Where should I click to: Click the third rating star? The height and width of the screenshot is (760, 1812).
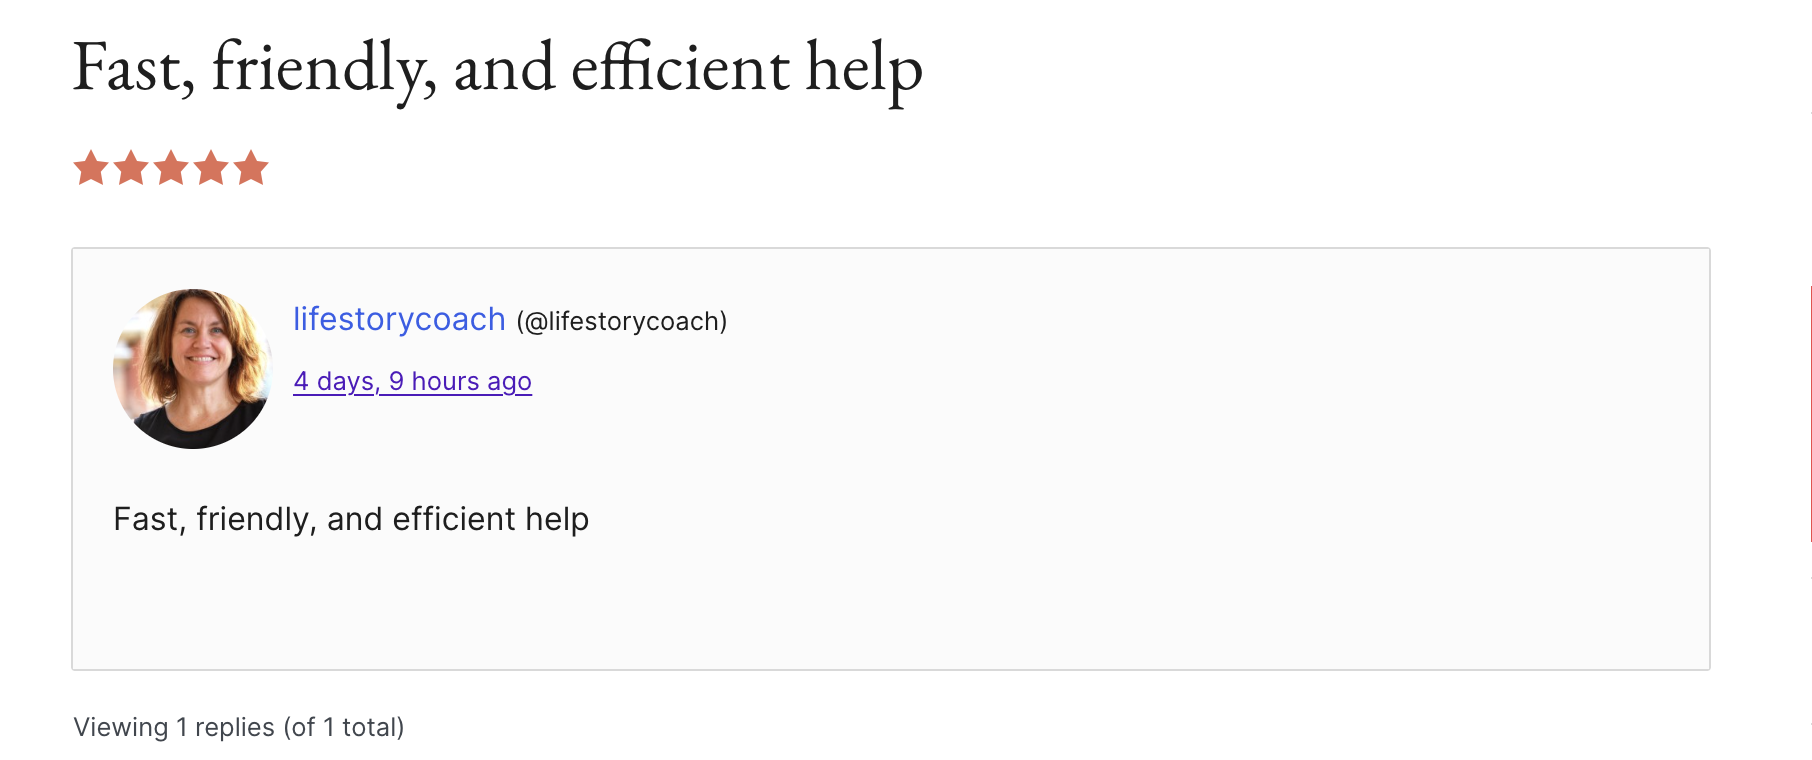(x=171, y=168)
